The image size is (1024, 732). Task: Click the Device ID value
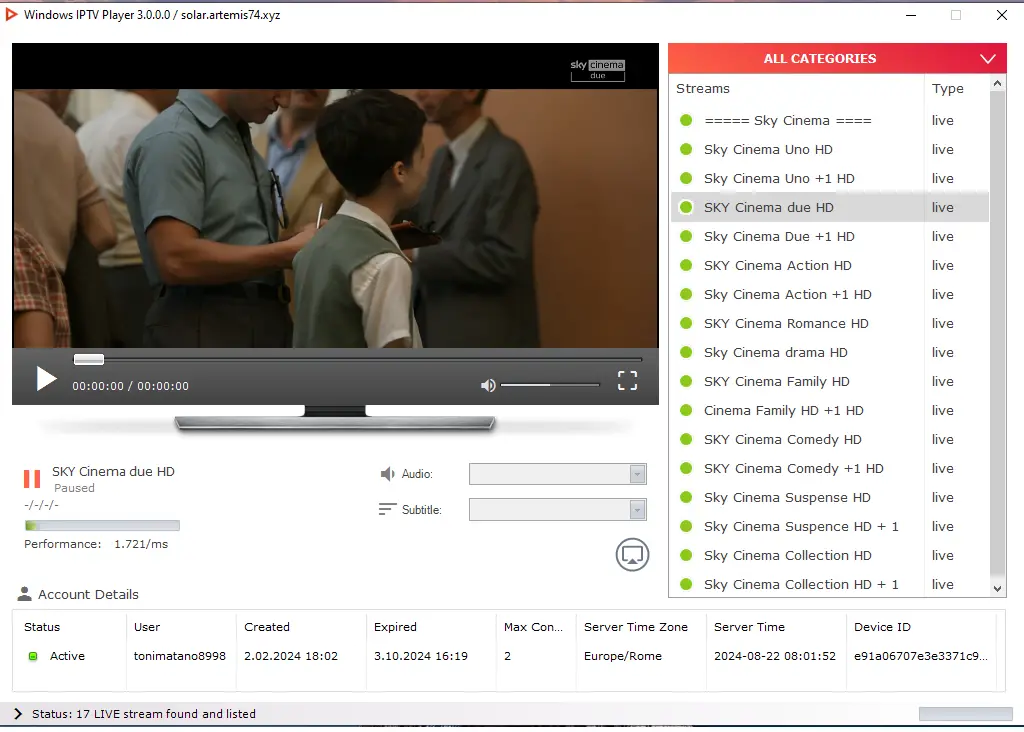tap(921, 656)
